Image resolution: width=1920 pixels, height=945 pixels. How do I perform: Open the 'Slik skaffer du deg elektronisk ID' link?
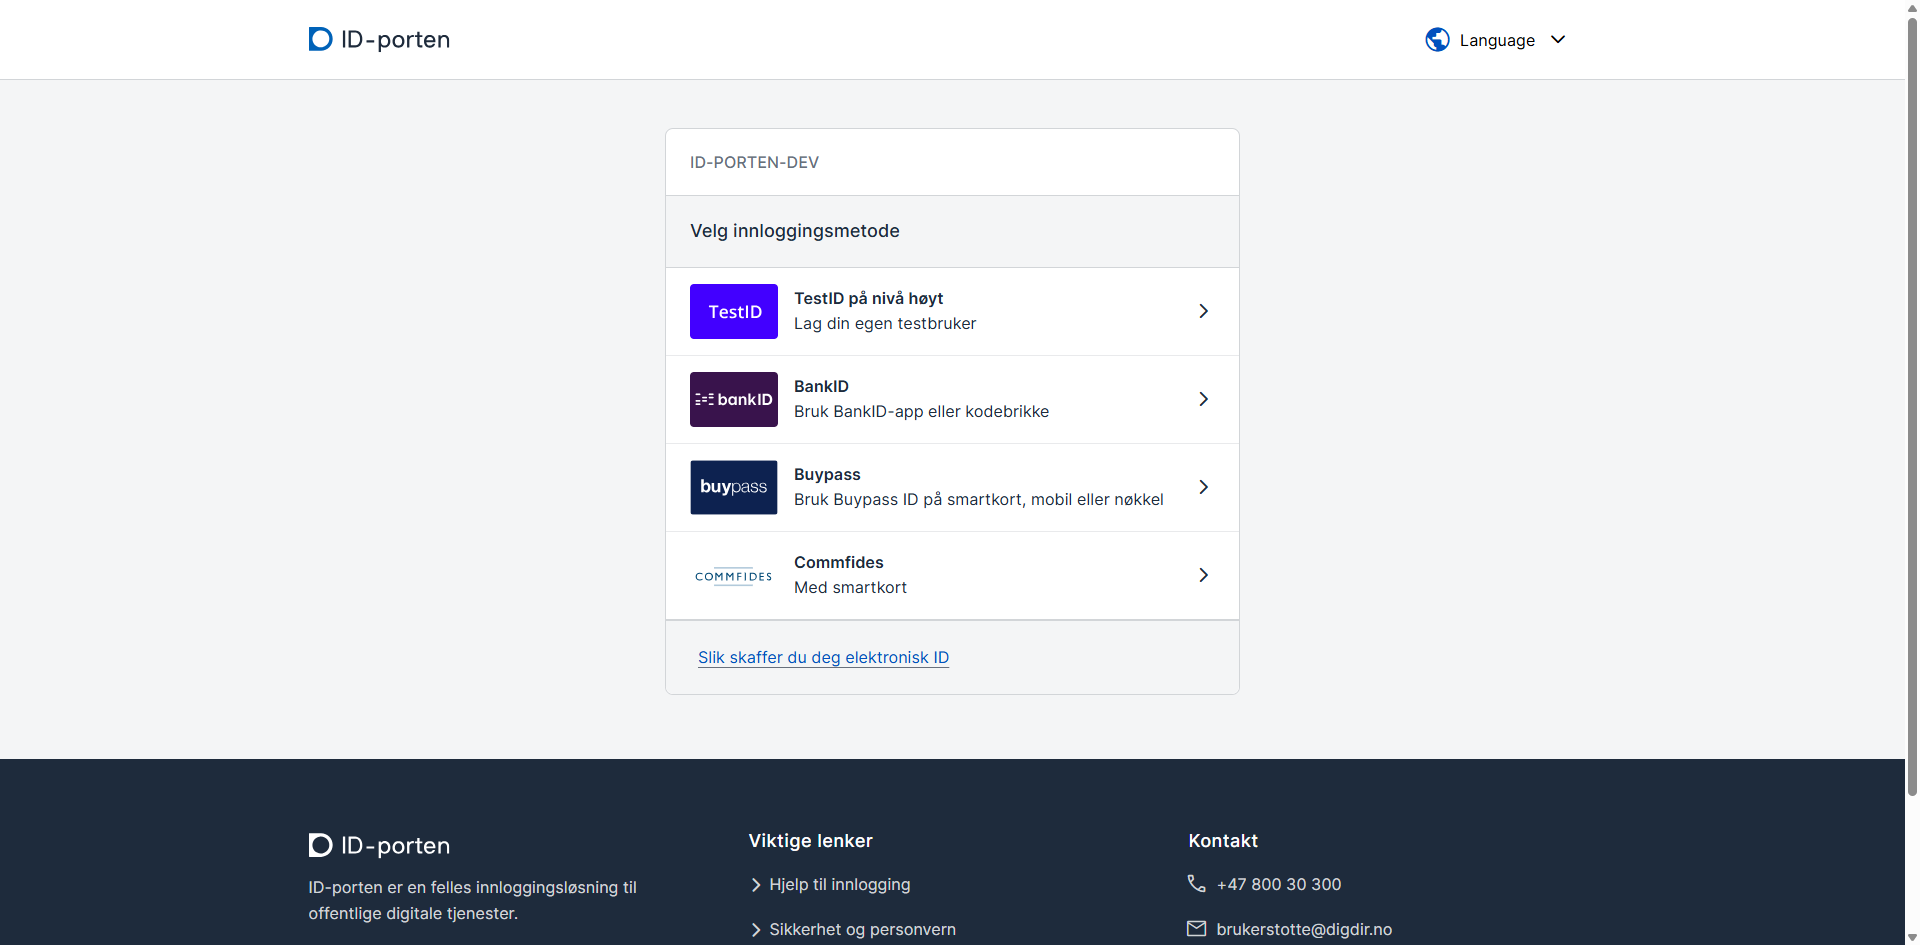coord(823,657)
